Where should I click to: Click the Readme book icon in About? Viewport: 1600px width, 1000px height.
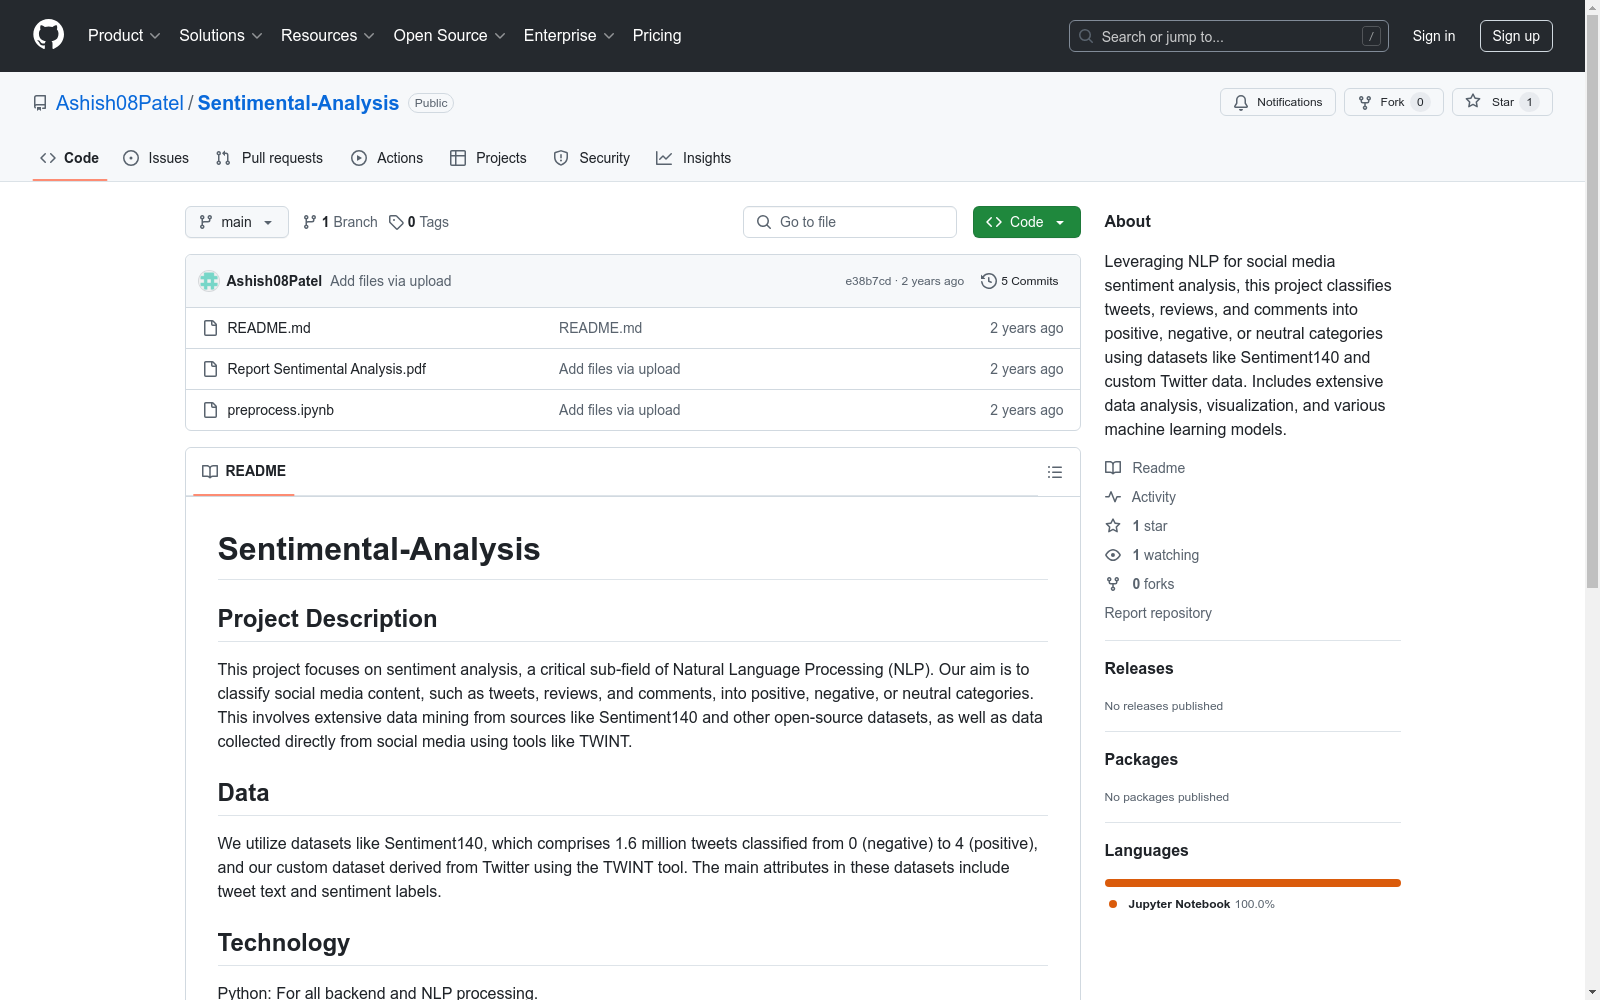[x=1113, y=468]
